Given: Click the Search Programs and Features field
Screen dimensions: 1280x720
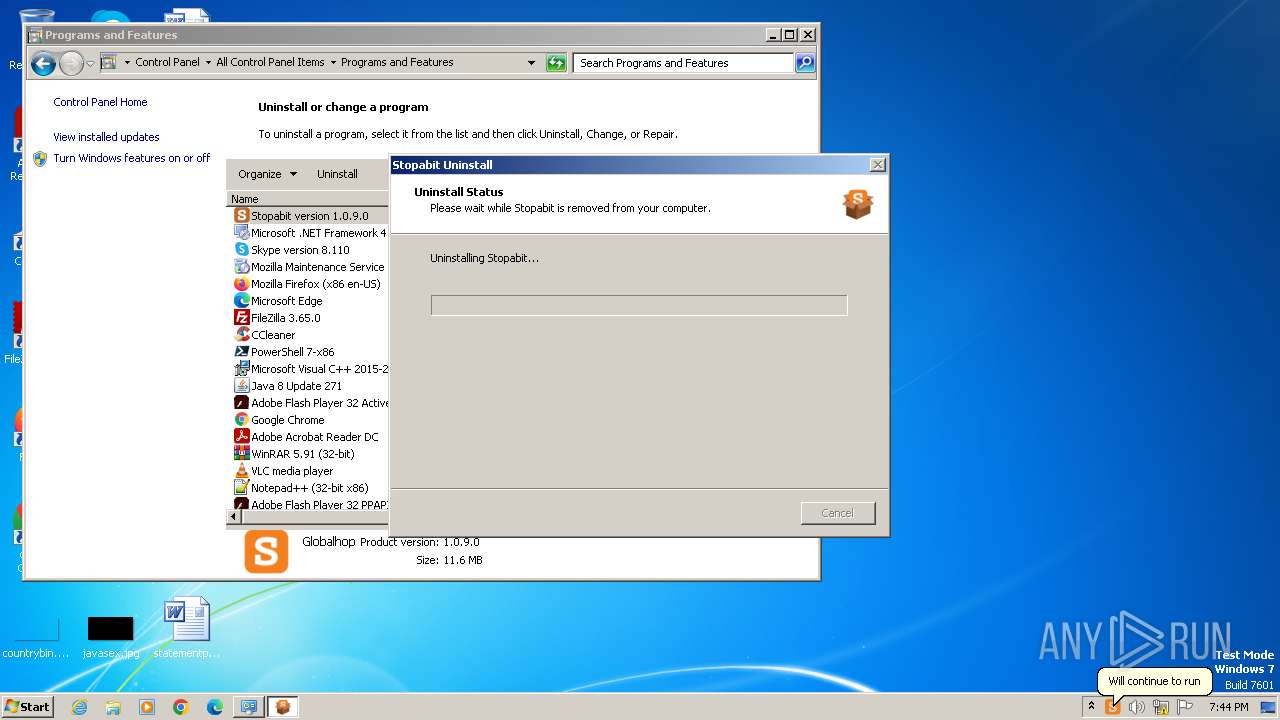Looking at the screenshot, I should coord(684,63).
